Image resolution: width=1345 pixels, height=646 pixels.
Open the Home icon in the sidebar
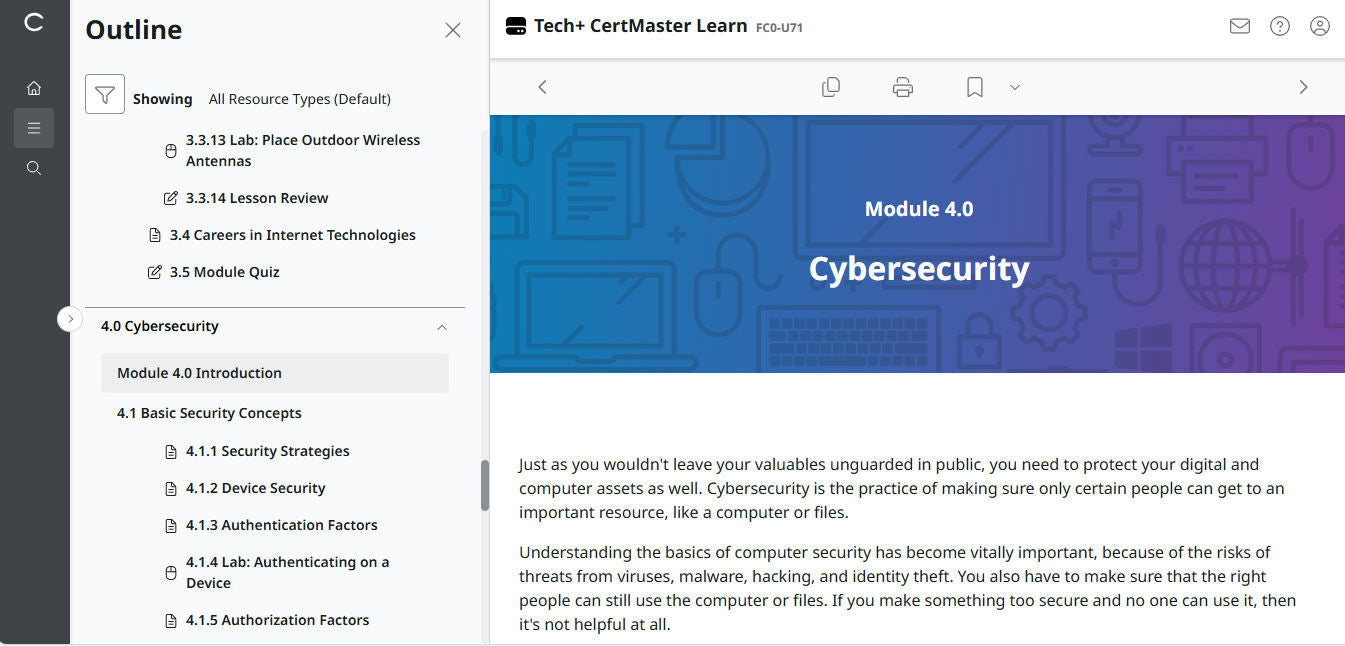[x=33, y=87]
